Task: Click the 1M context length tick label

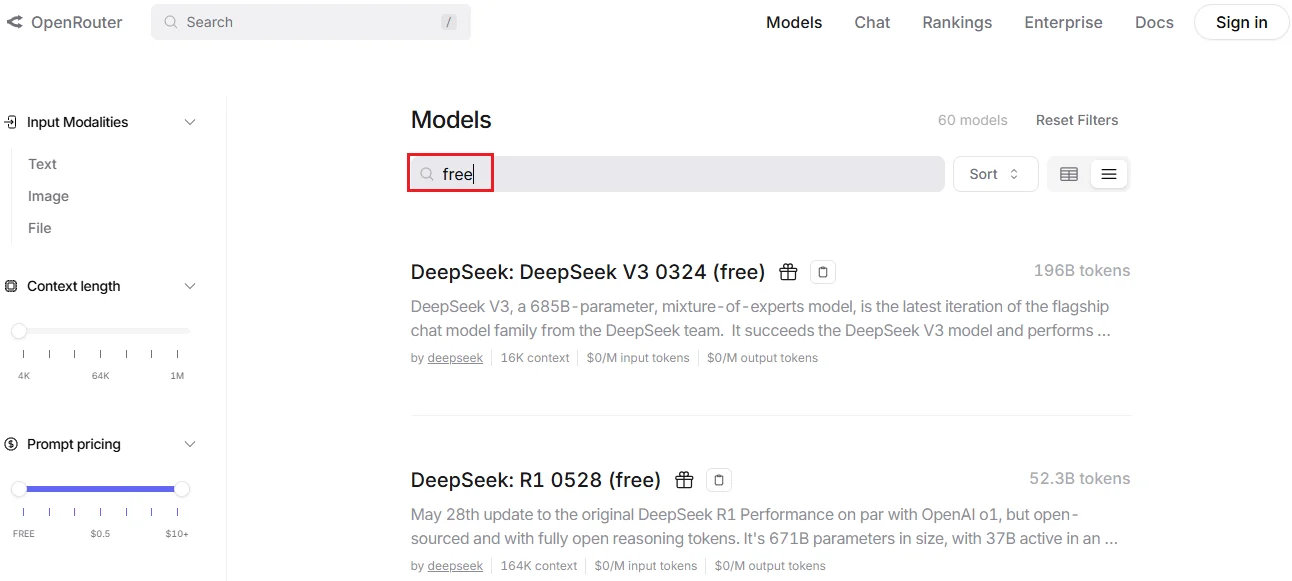Action: click(177, 376)
